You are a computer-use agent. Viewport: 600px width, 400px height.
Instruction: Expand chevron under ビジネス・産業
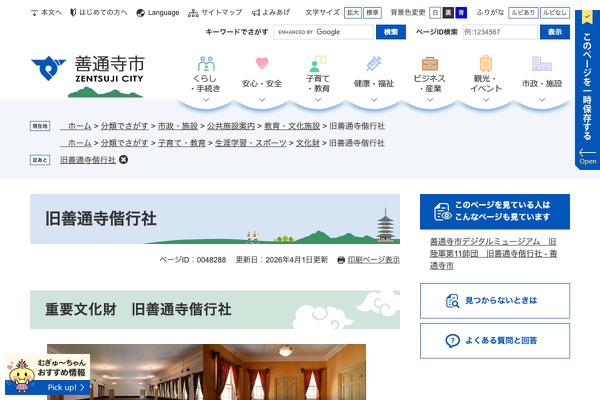click(430, 100)
